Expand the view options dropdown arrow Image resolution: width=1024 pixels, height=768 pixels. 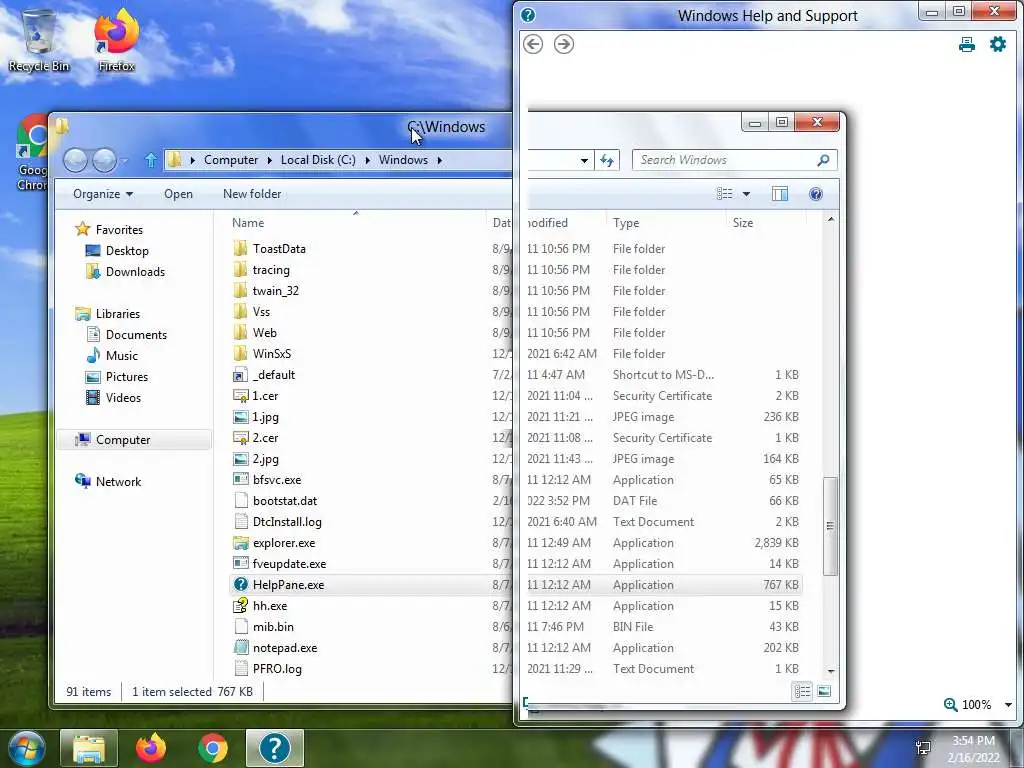click(746, 194)
